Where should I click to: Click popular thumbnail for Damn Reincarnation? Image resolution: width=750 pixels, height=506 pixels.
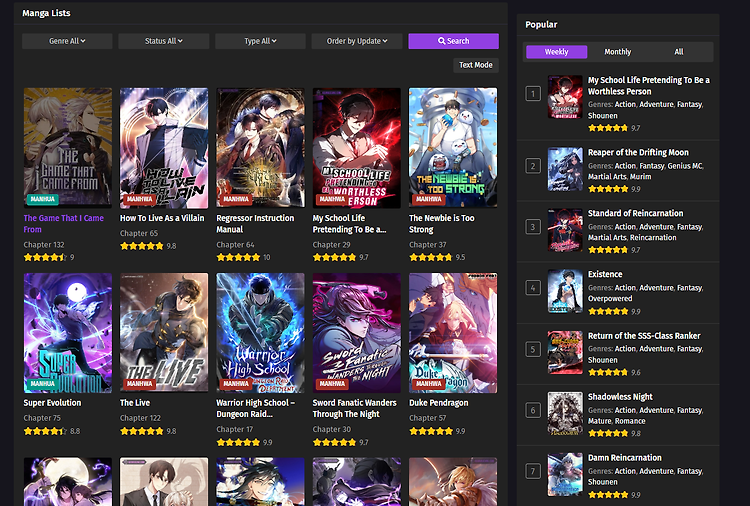tap(565, 474)
